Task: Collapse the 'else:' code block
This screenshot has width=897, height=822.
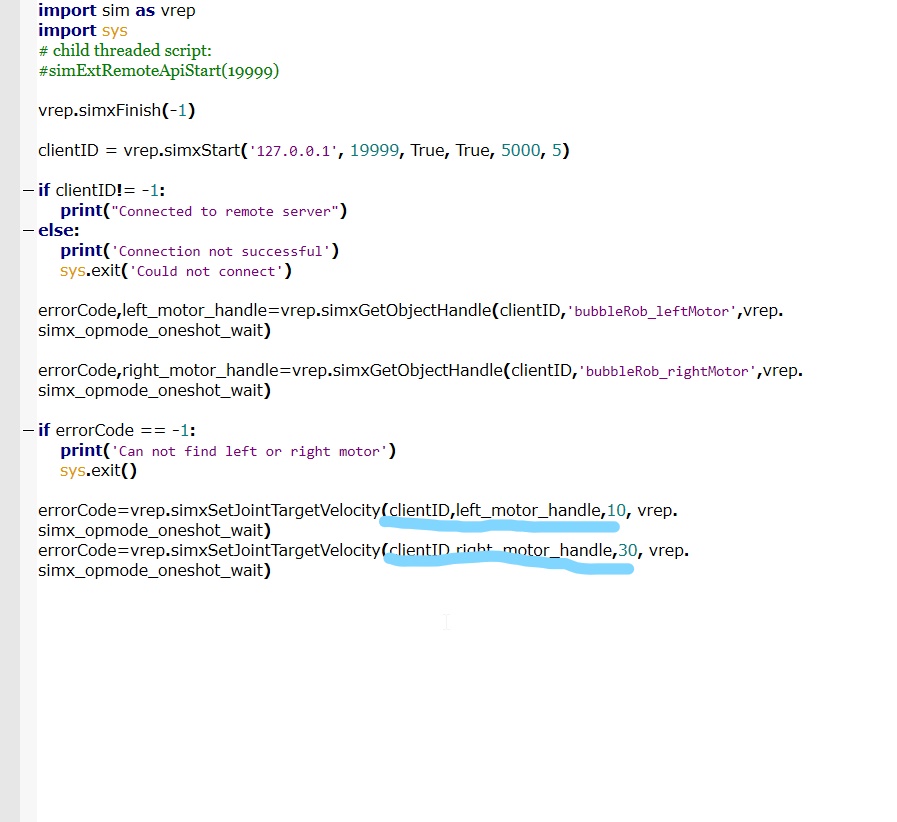Action: (x=28, y=230)
